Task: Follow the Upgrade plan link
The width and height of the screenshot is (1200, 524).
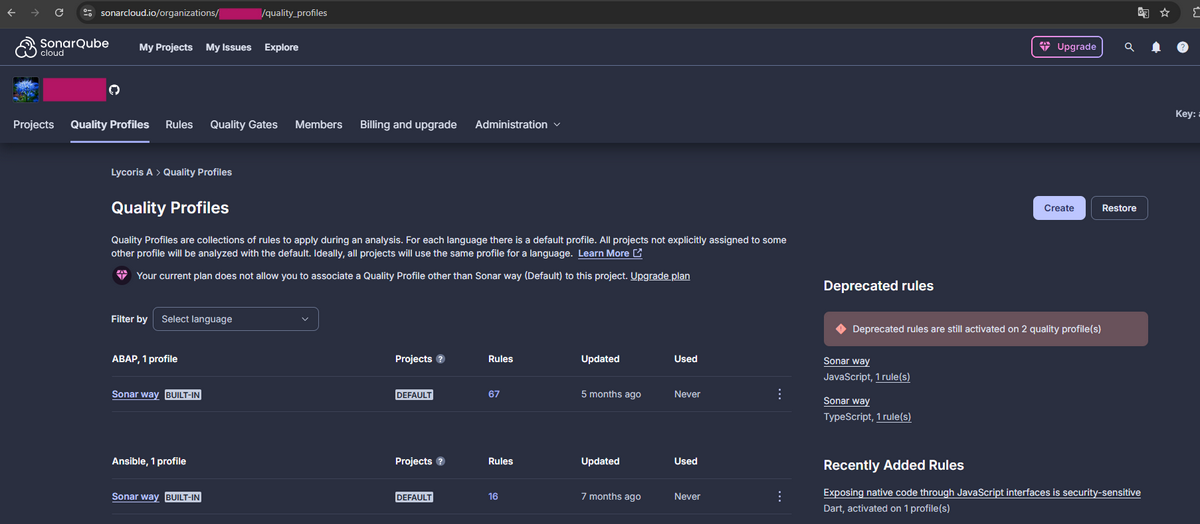Action: (660, 276)
